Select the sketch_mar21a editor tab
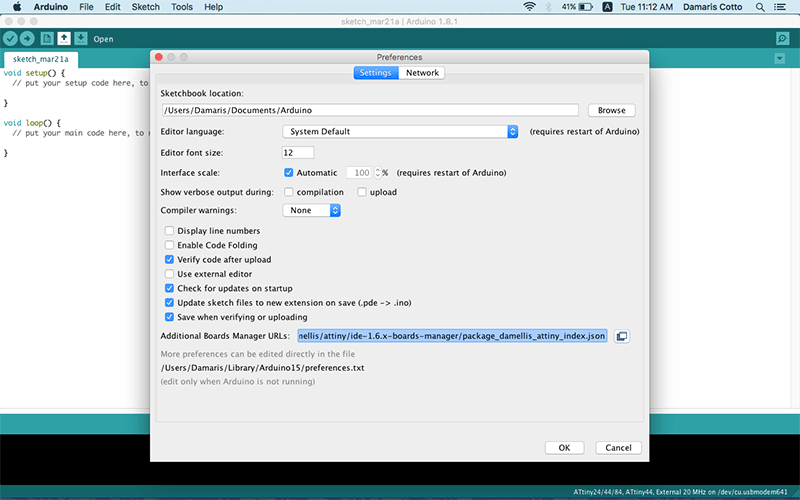 (41, 59)
